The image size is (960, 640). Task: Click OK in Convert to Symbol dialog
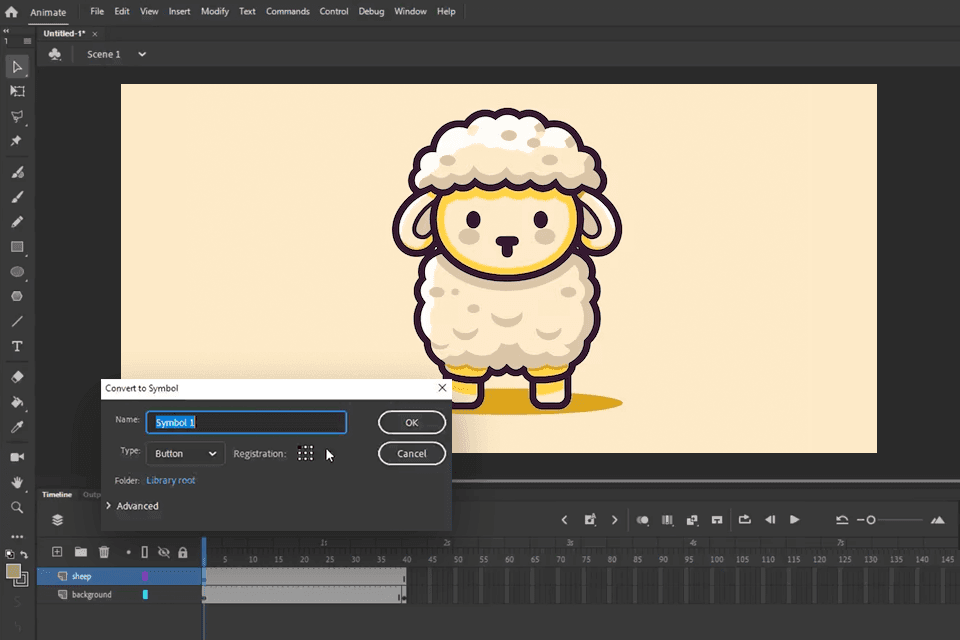pyautogui.click(x=411, y=423)
